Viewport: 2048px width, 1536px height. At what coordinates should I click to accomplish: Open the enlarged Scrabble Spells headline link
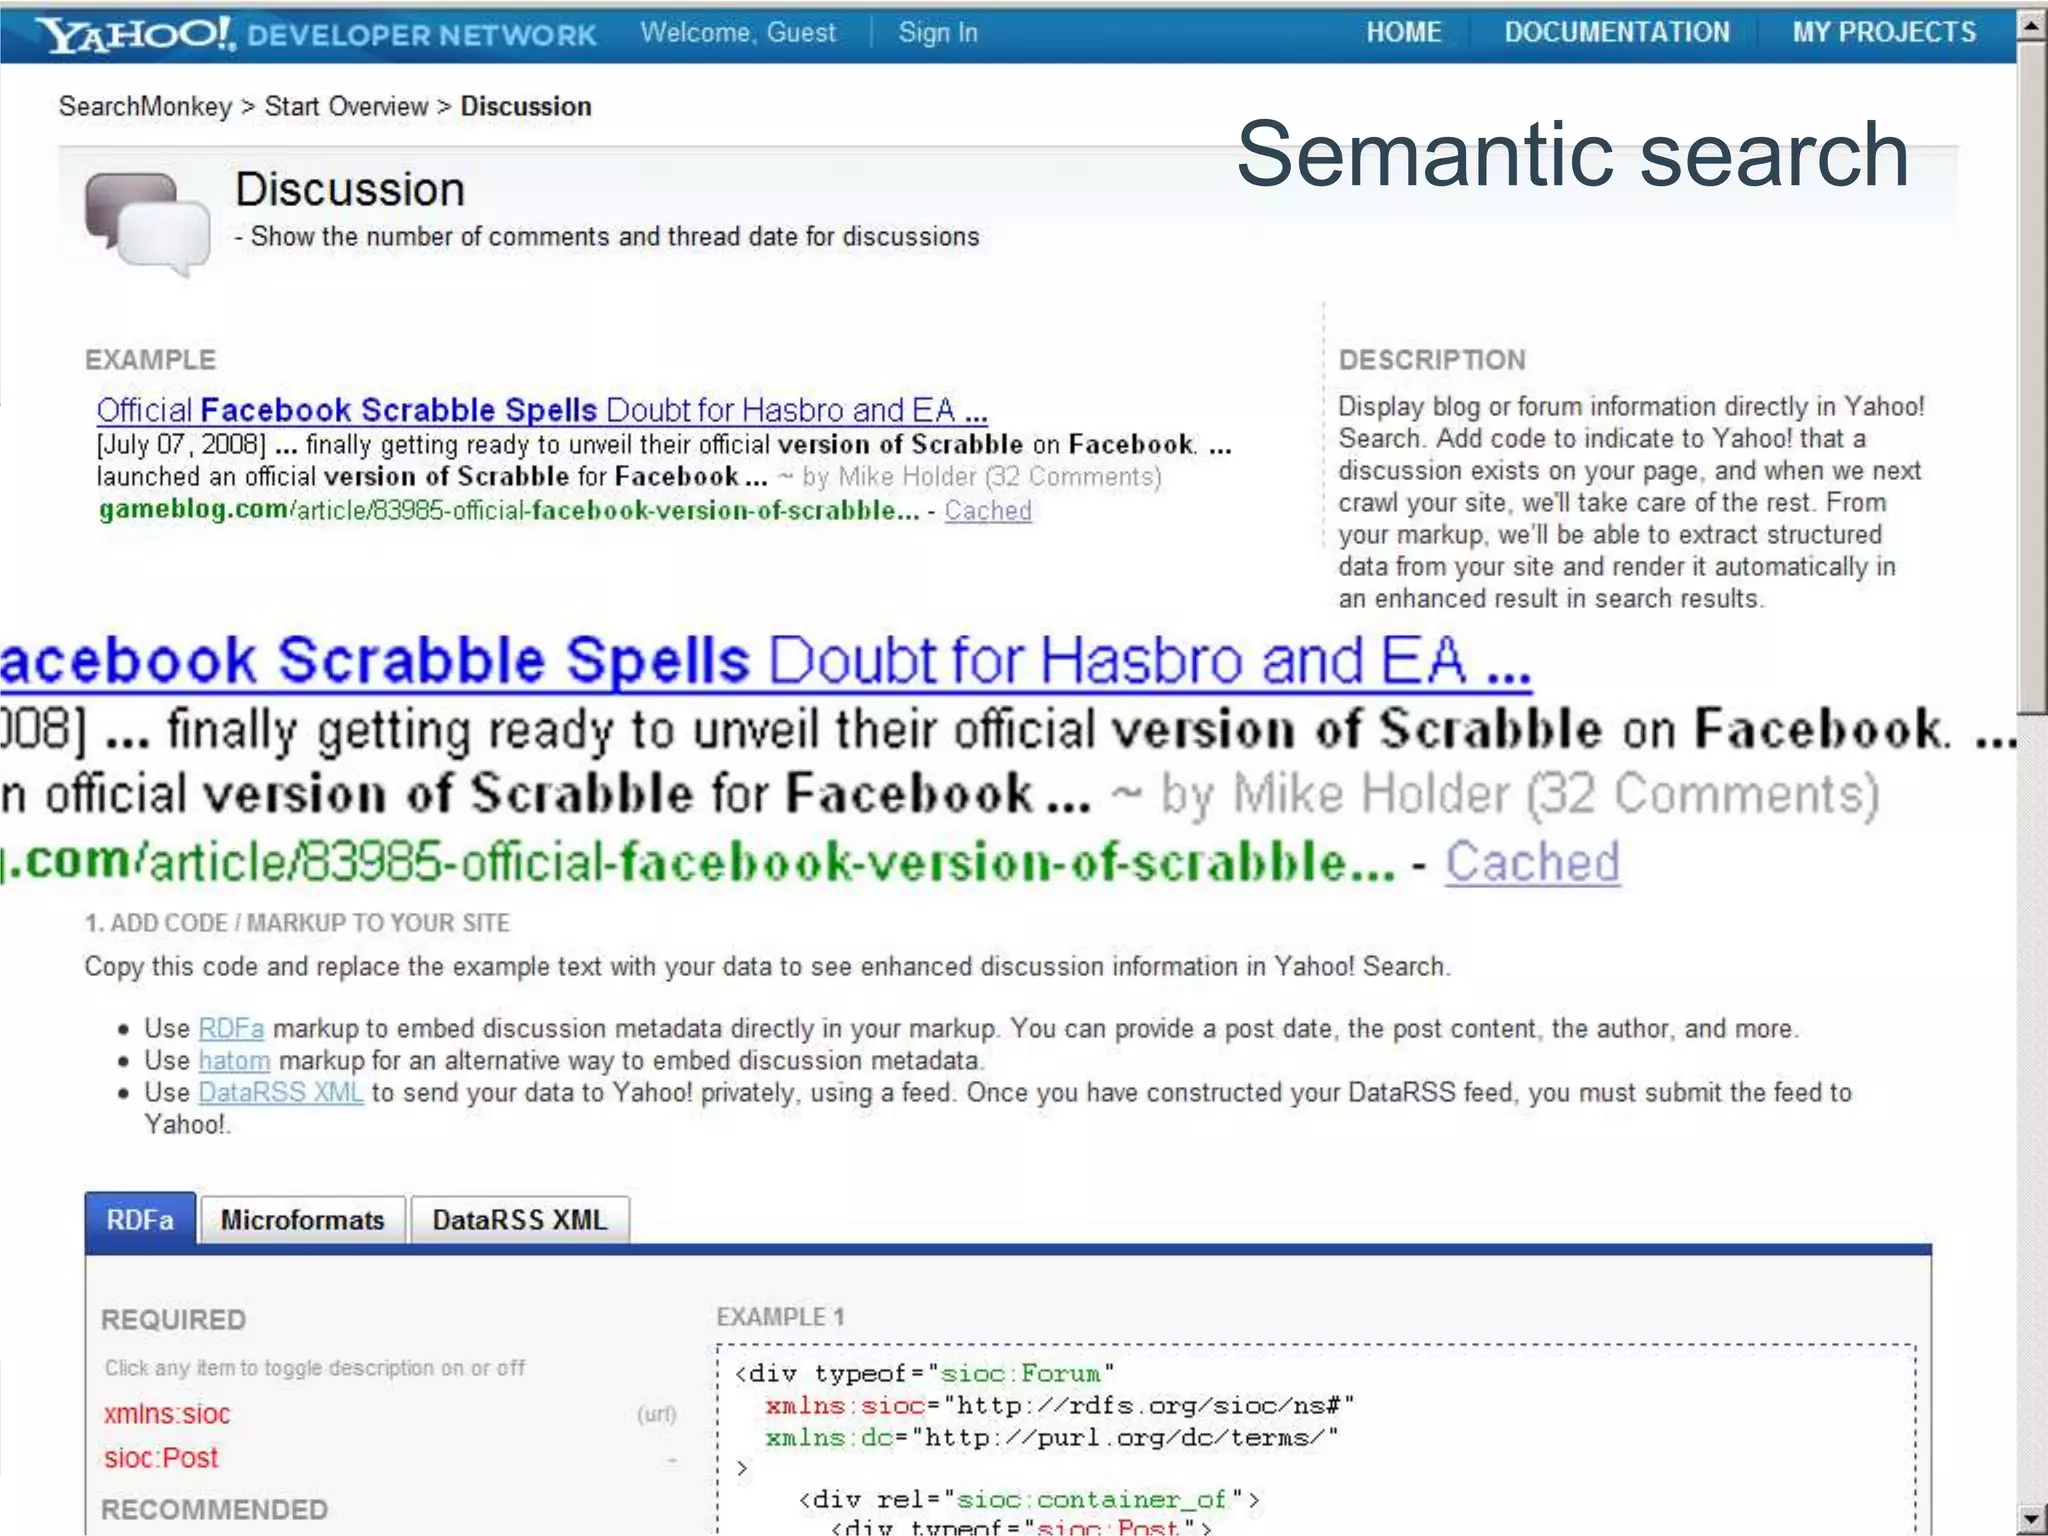(x=765, y=661)
